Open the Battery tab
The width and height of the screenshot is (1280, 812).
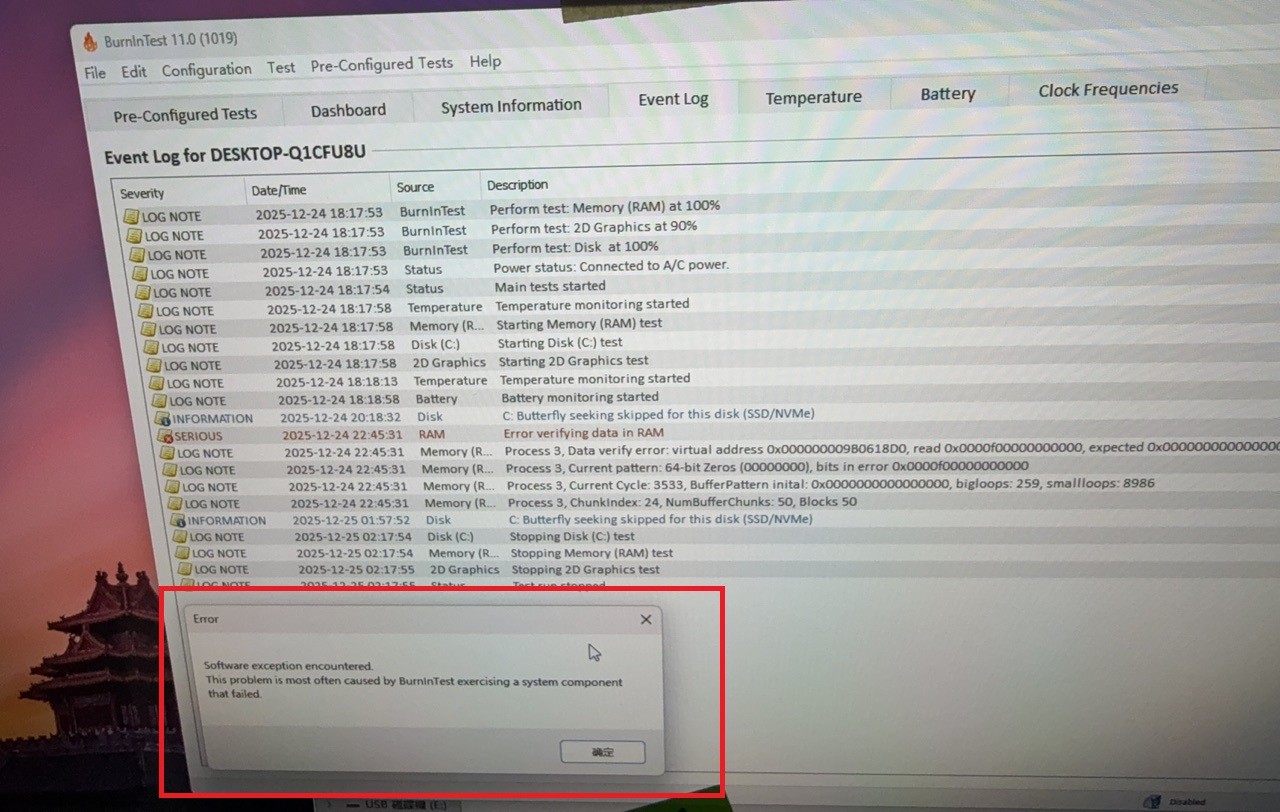click(948, 94)
